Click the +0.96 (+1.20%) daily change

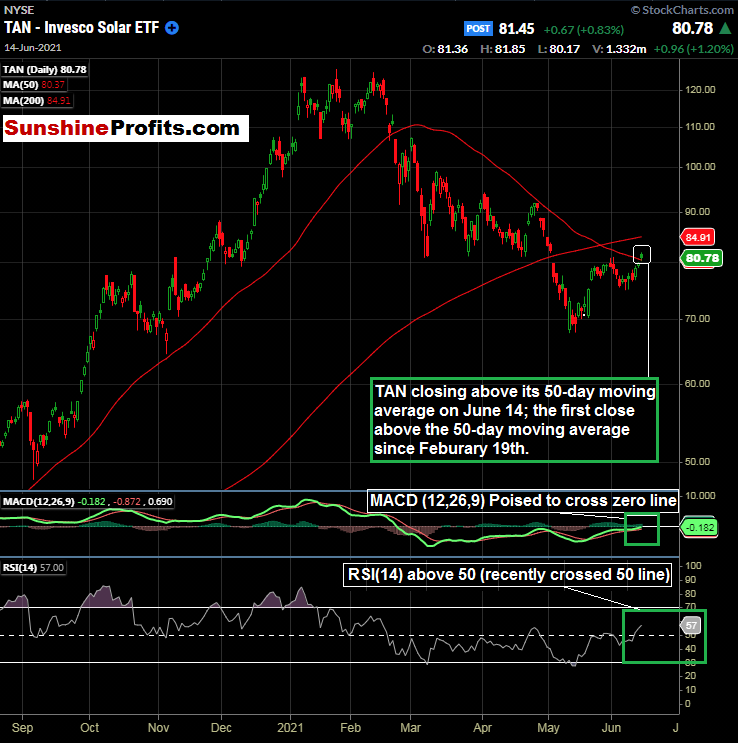[x=693, y=49]
